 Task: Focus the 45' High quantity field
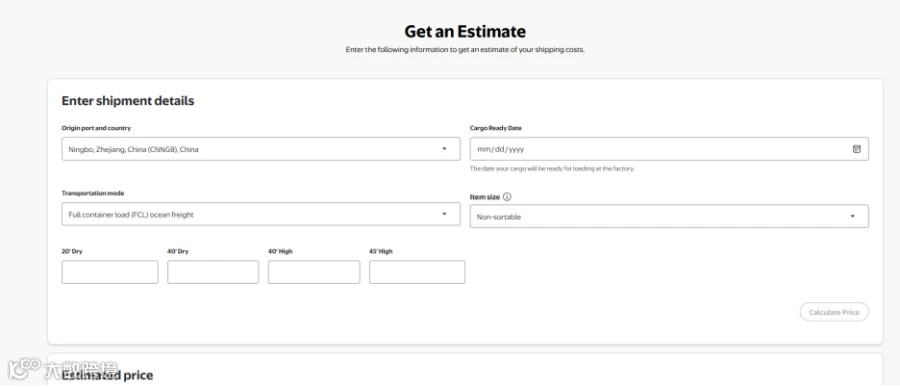click(x=417, y=272)
